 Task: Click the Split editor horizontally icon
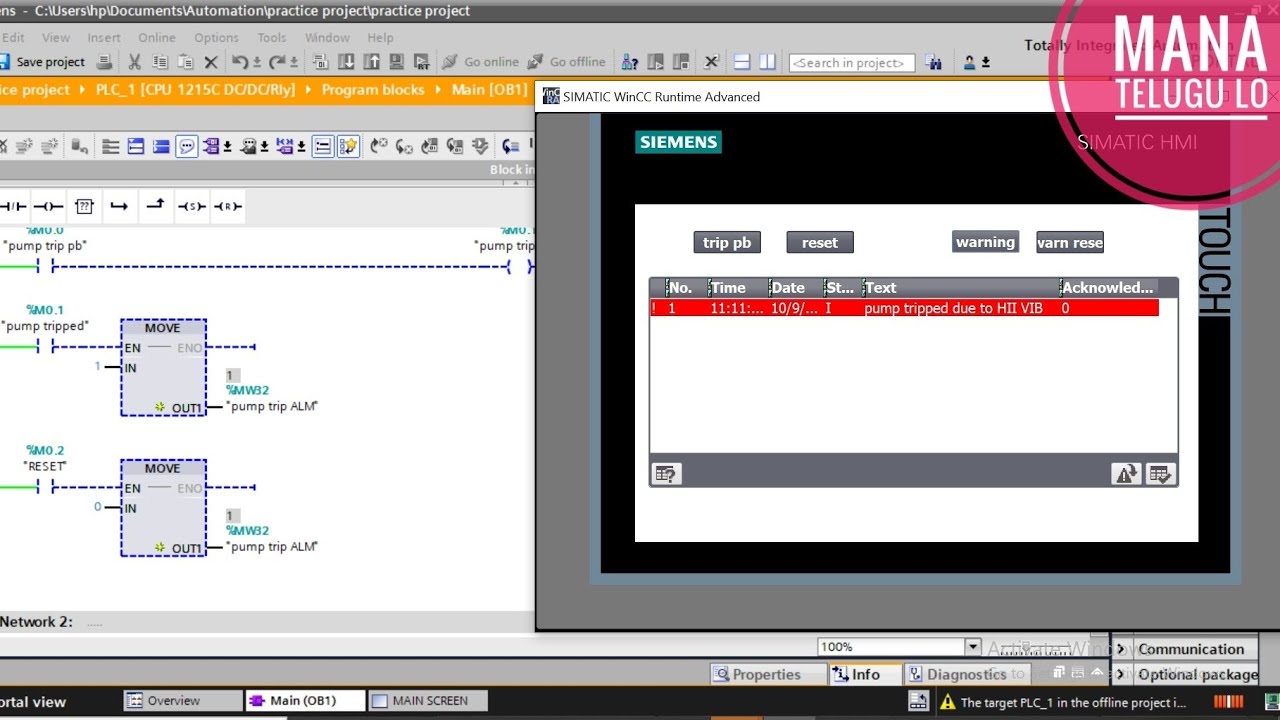(x=742, y=62)
